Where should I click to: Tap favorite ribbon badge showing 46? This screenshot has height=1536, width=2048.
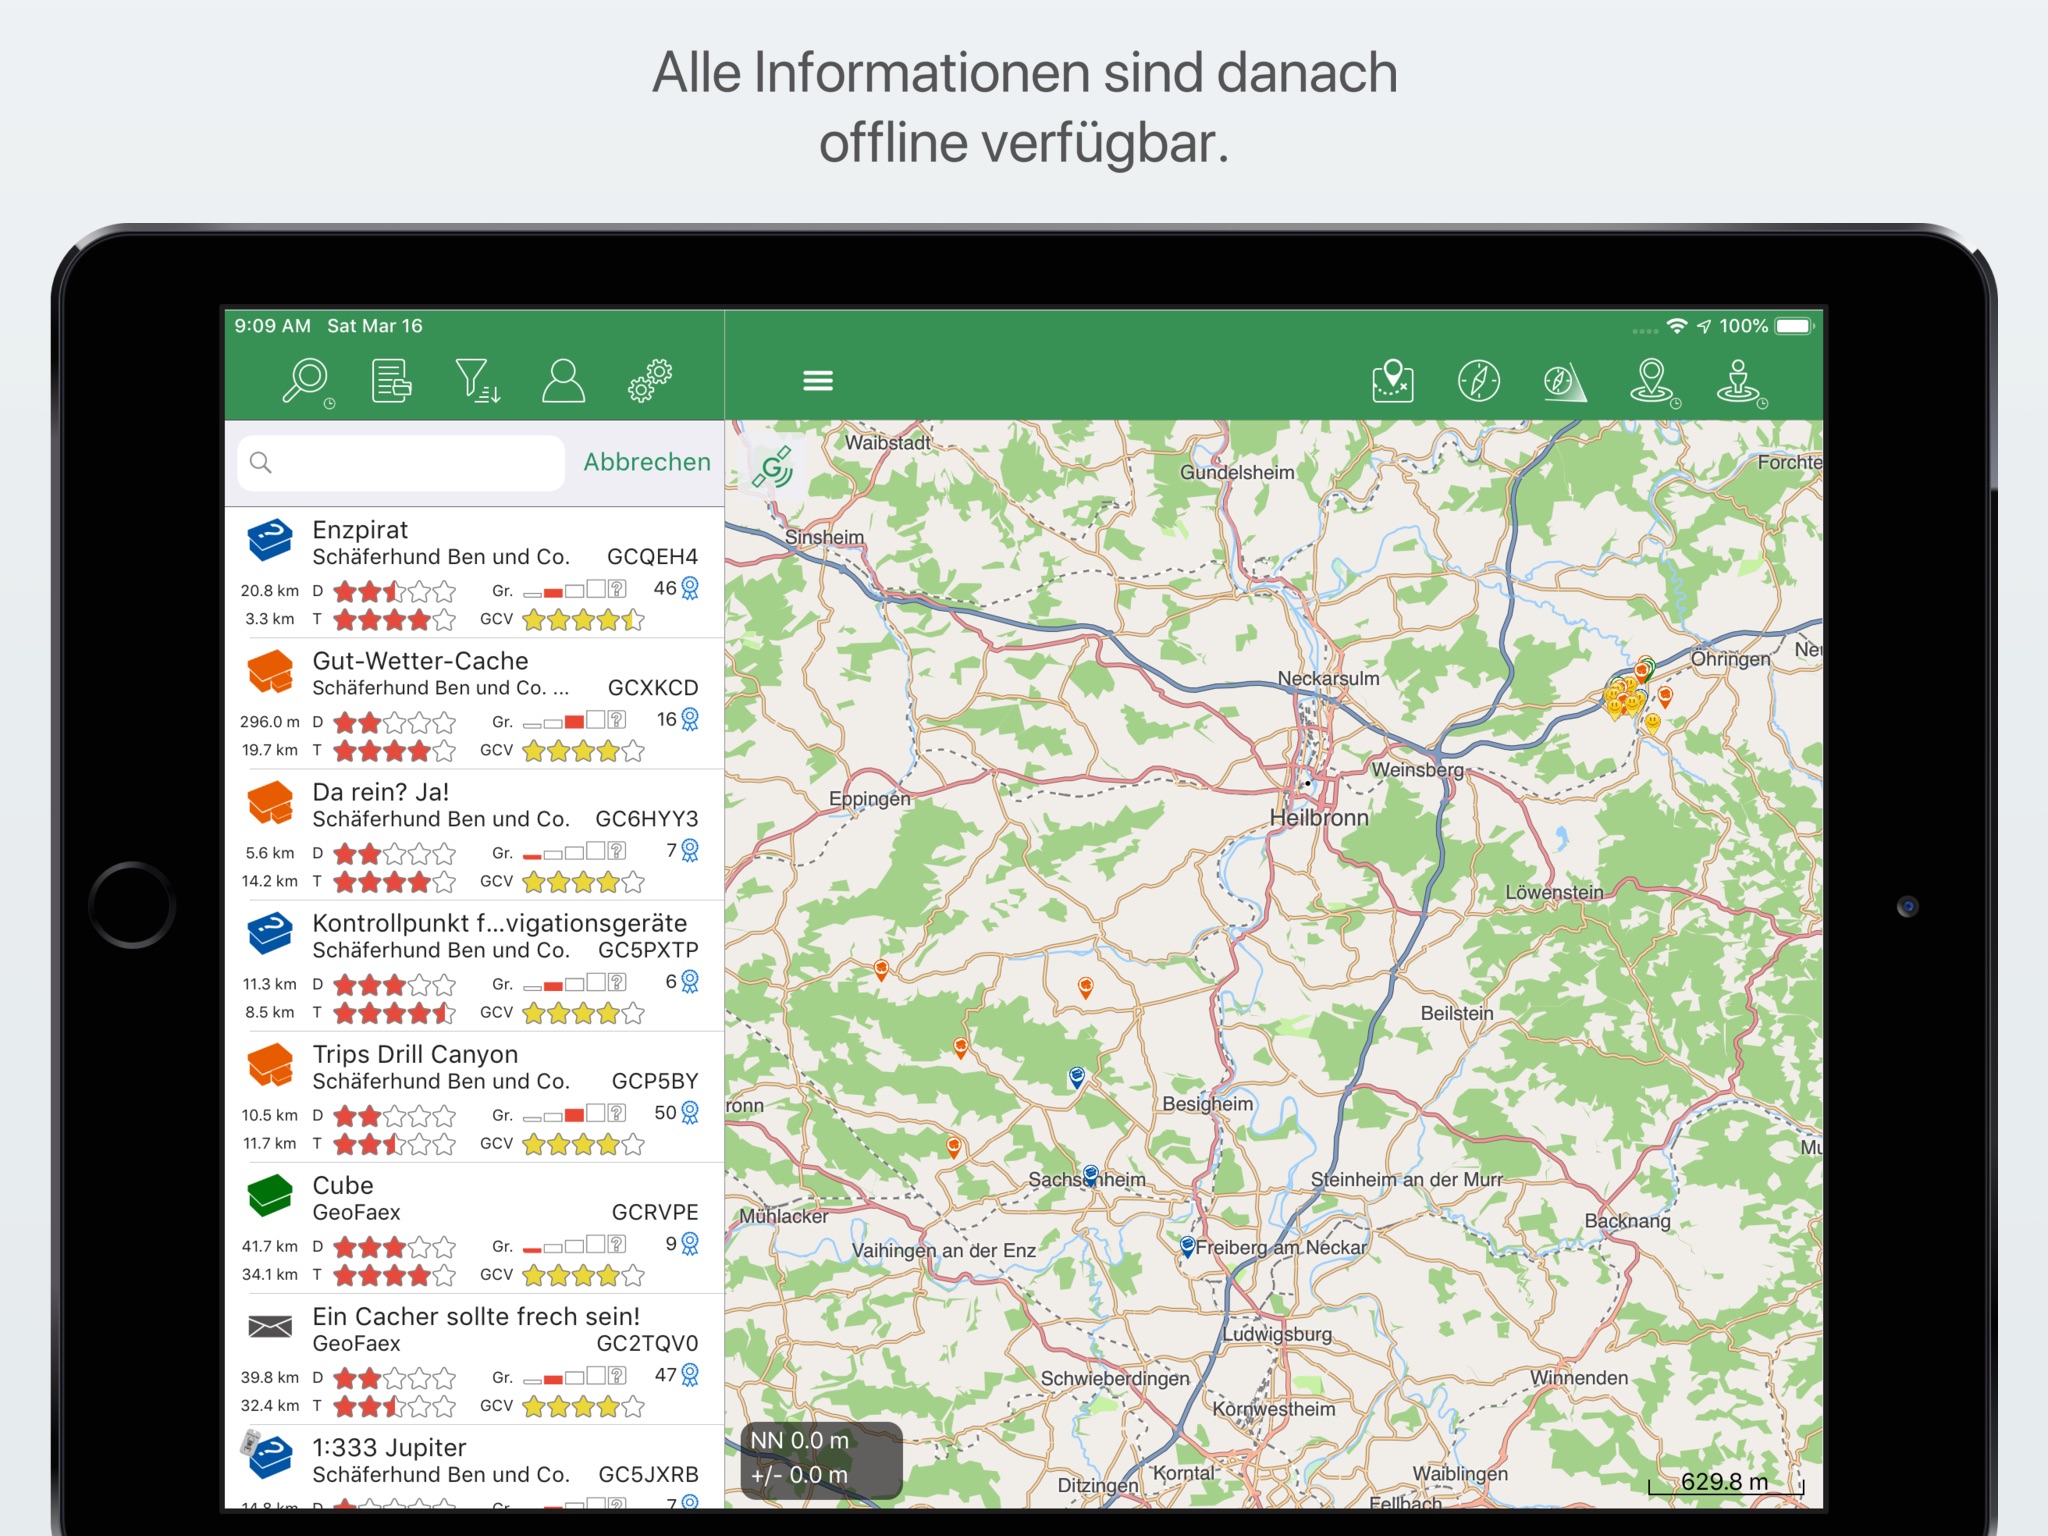677,589
